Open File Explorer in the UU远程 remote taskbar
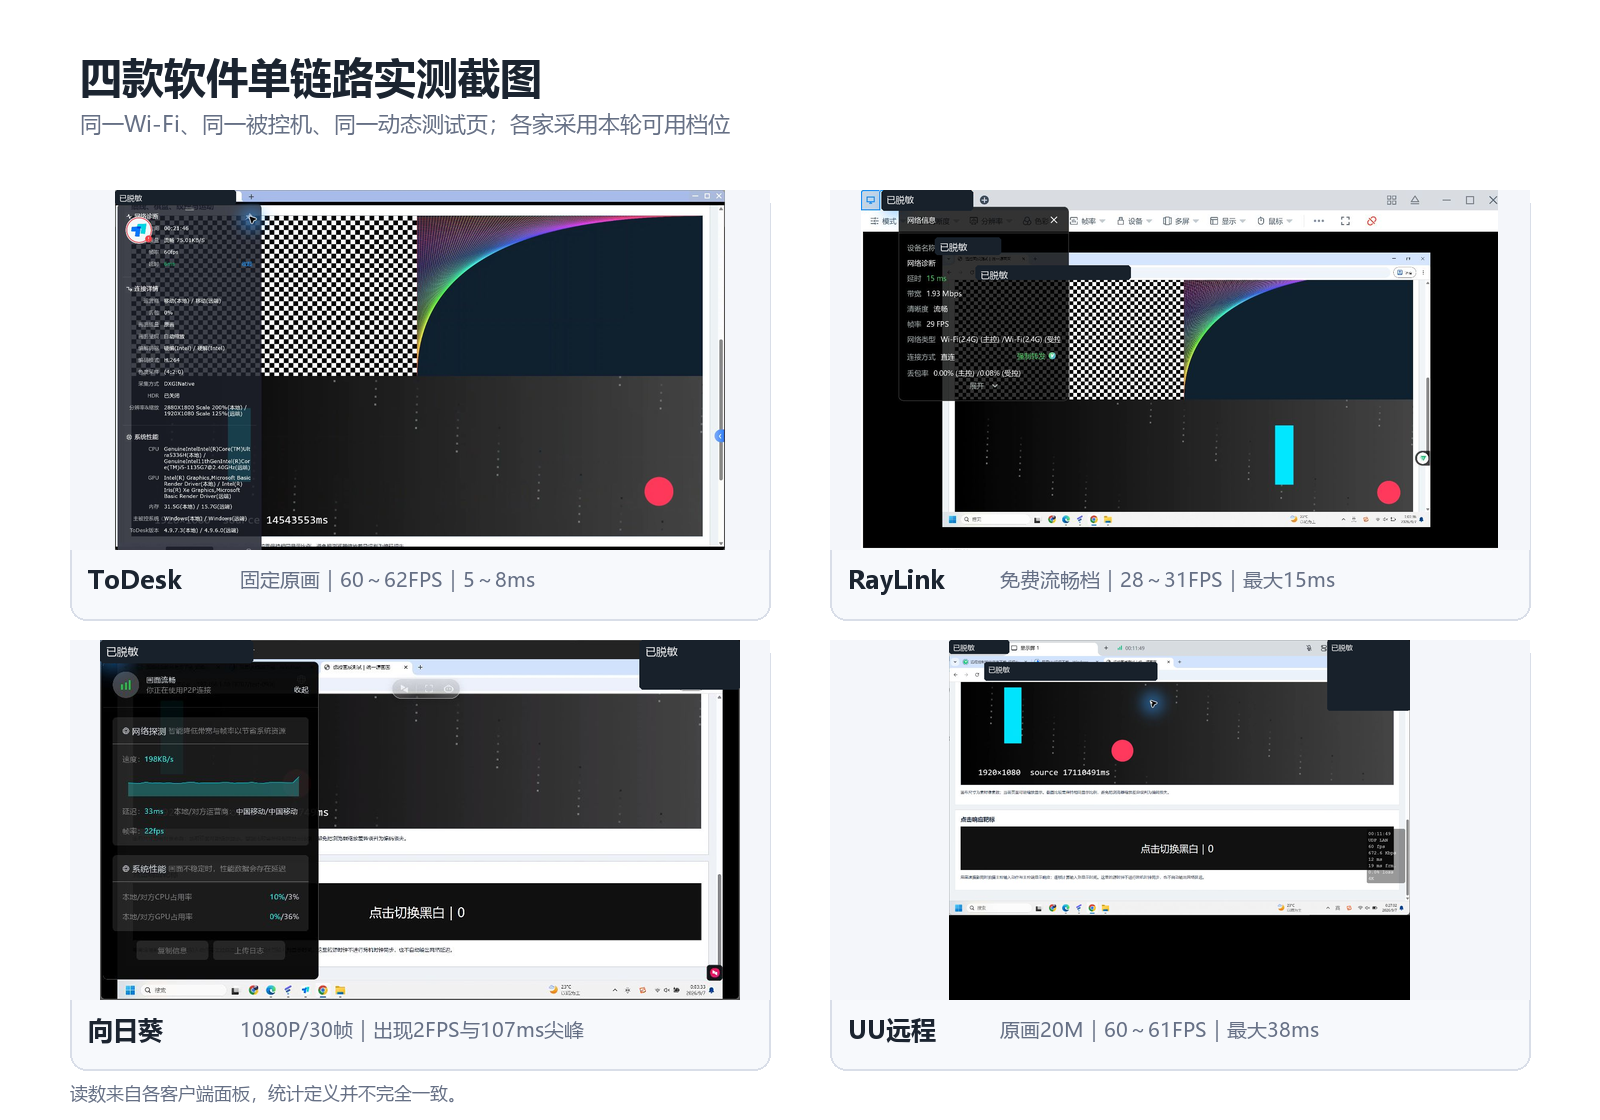The width and height of the screenshot is (1600, 1120). (1105, 908)
